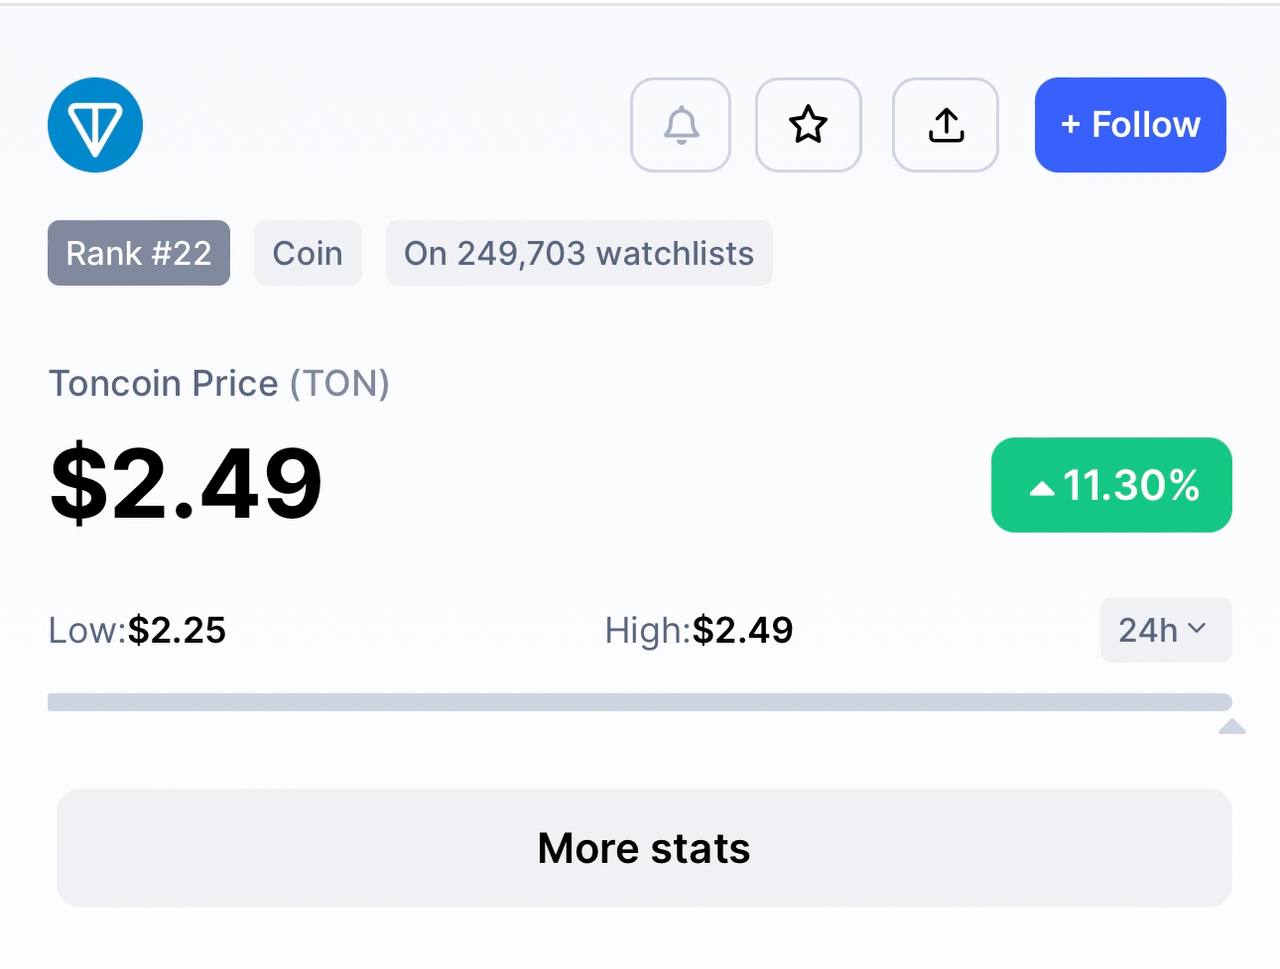
Task: Share this coin using the upload icon
Action: [x=946, y=125]
